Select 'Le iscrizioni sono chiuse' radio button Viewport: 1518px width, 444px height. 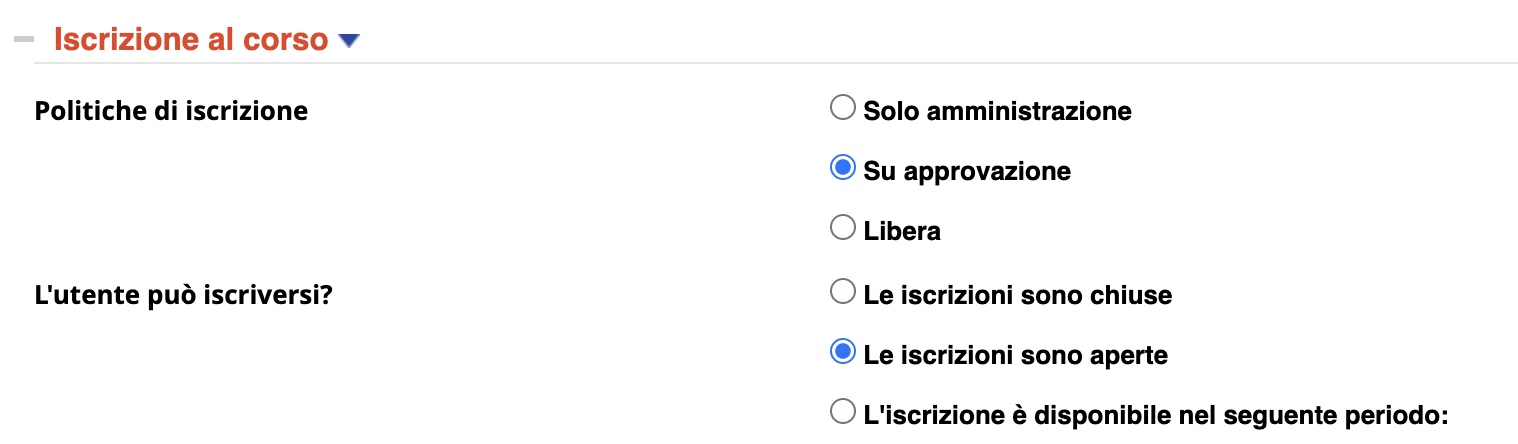[843, 293]
